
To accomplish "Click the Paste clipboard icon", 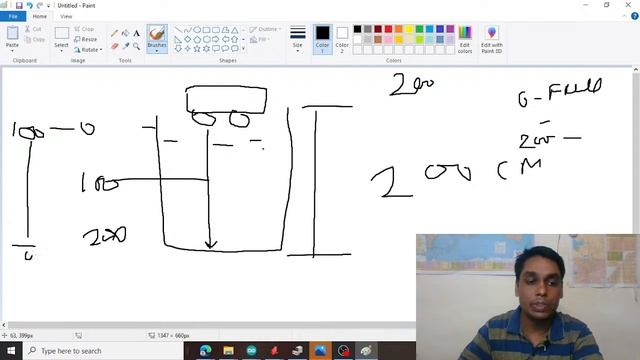I will click(x=13, y=33).
